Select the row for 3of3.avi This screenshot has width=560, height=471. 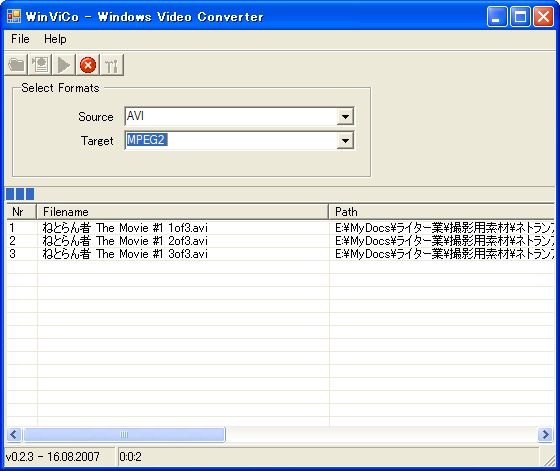tap(280, 254)
